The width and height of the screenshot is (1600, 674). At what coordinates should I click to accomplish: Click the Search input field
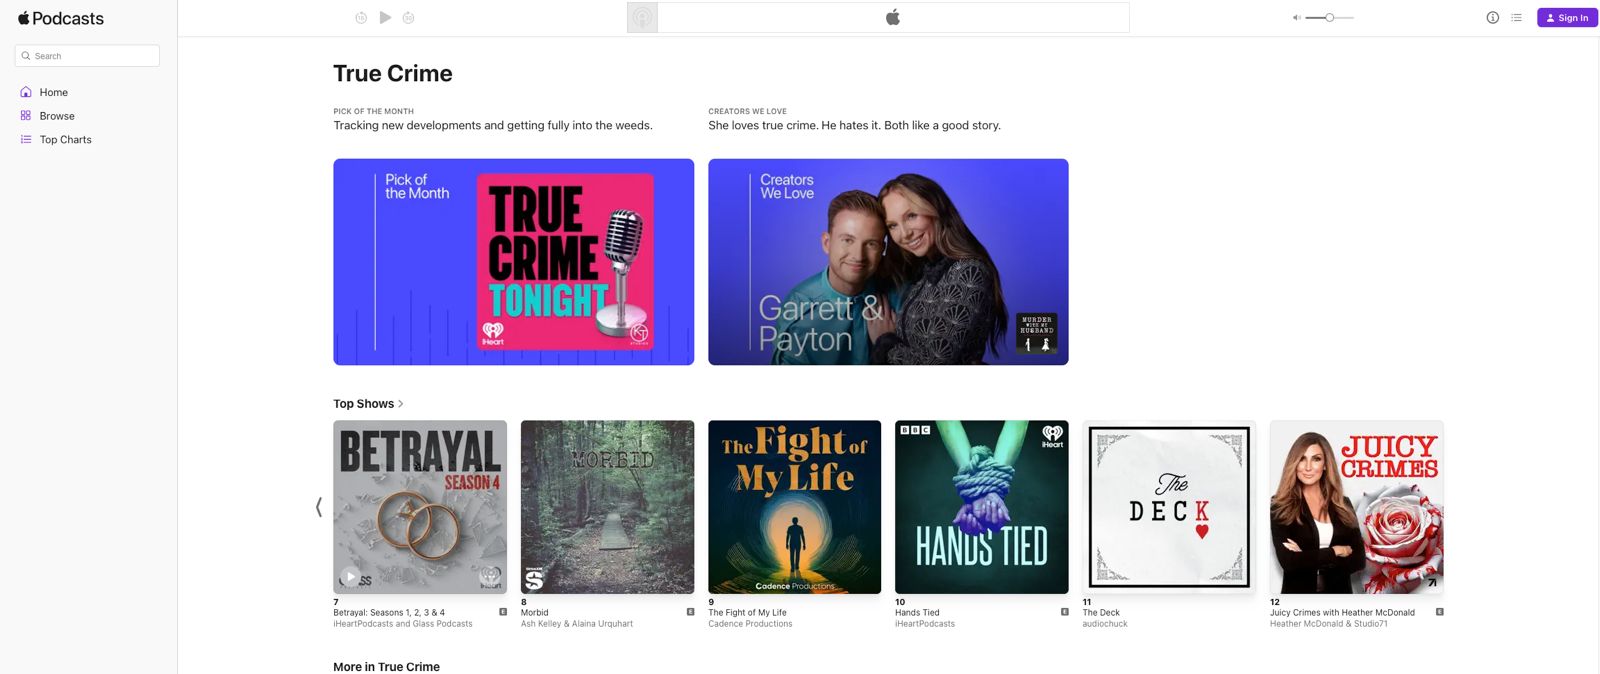point(87,56)
